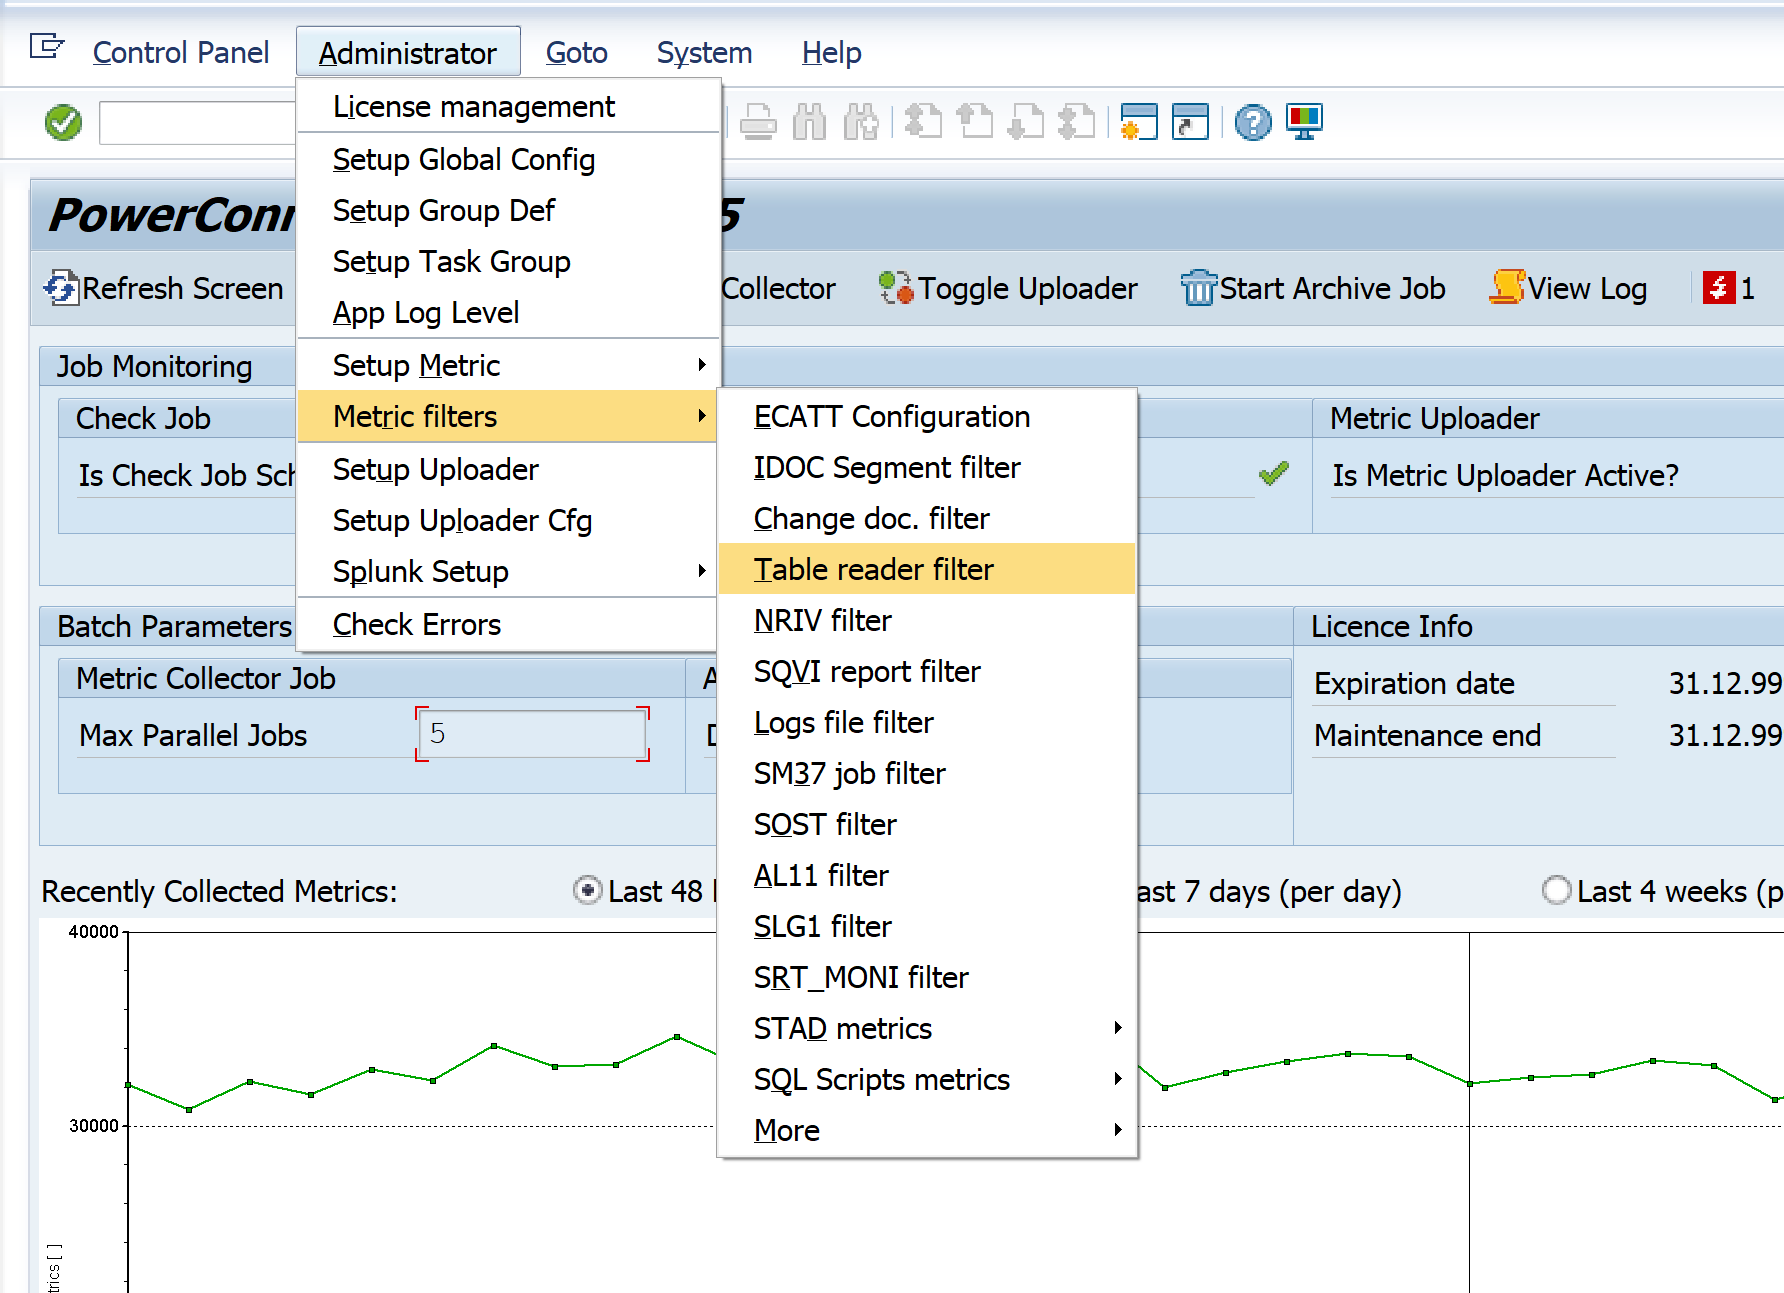Open Customize Local Layout monitor icon

click(x=1304, y=122)
